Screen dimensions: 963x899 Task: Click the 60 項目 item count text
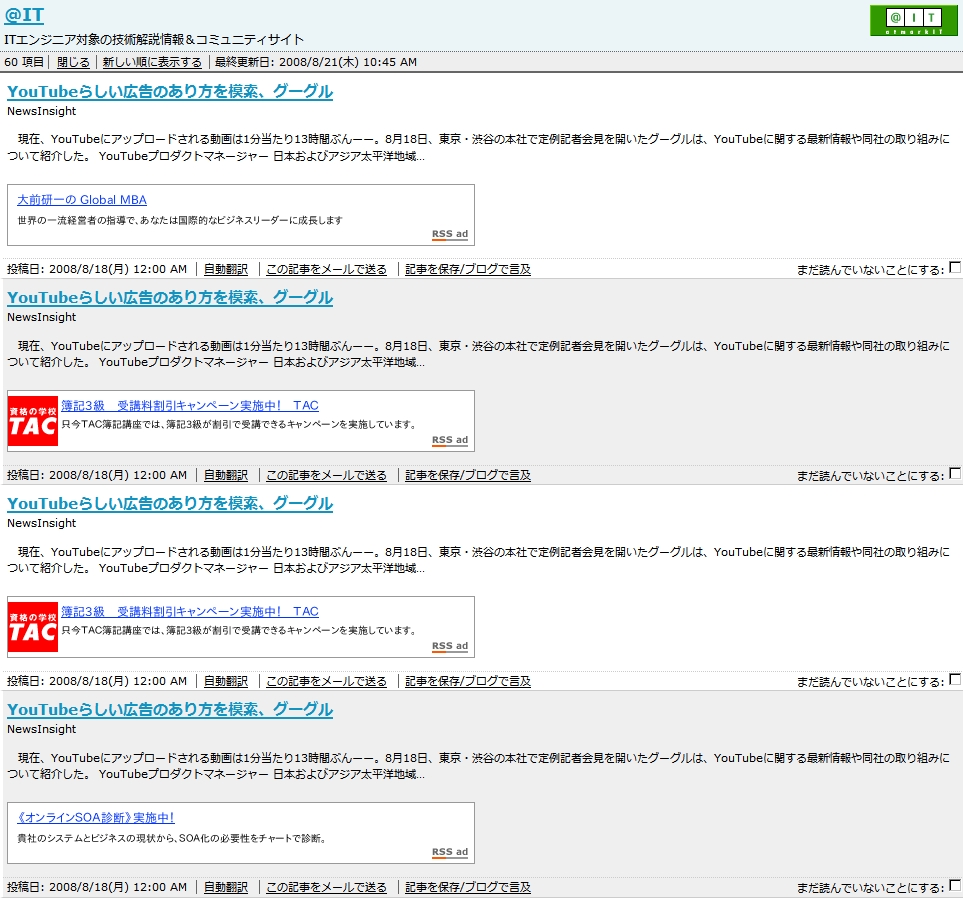[24, 62]
